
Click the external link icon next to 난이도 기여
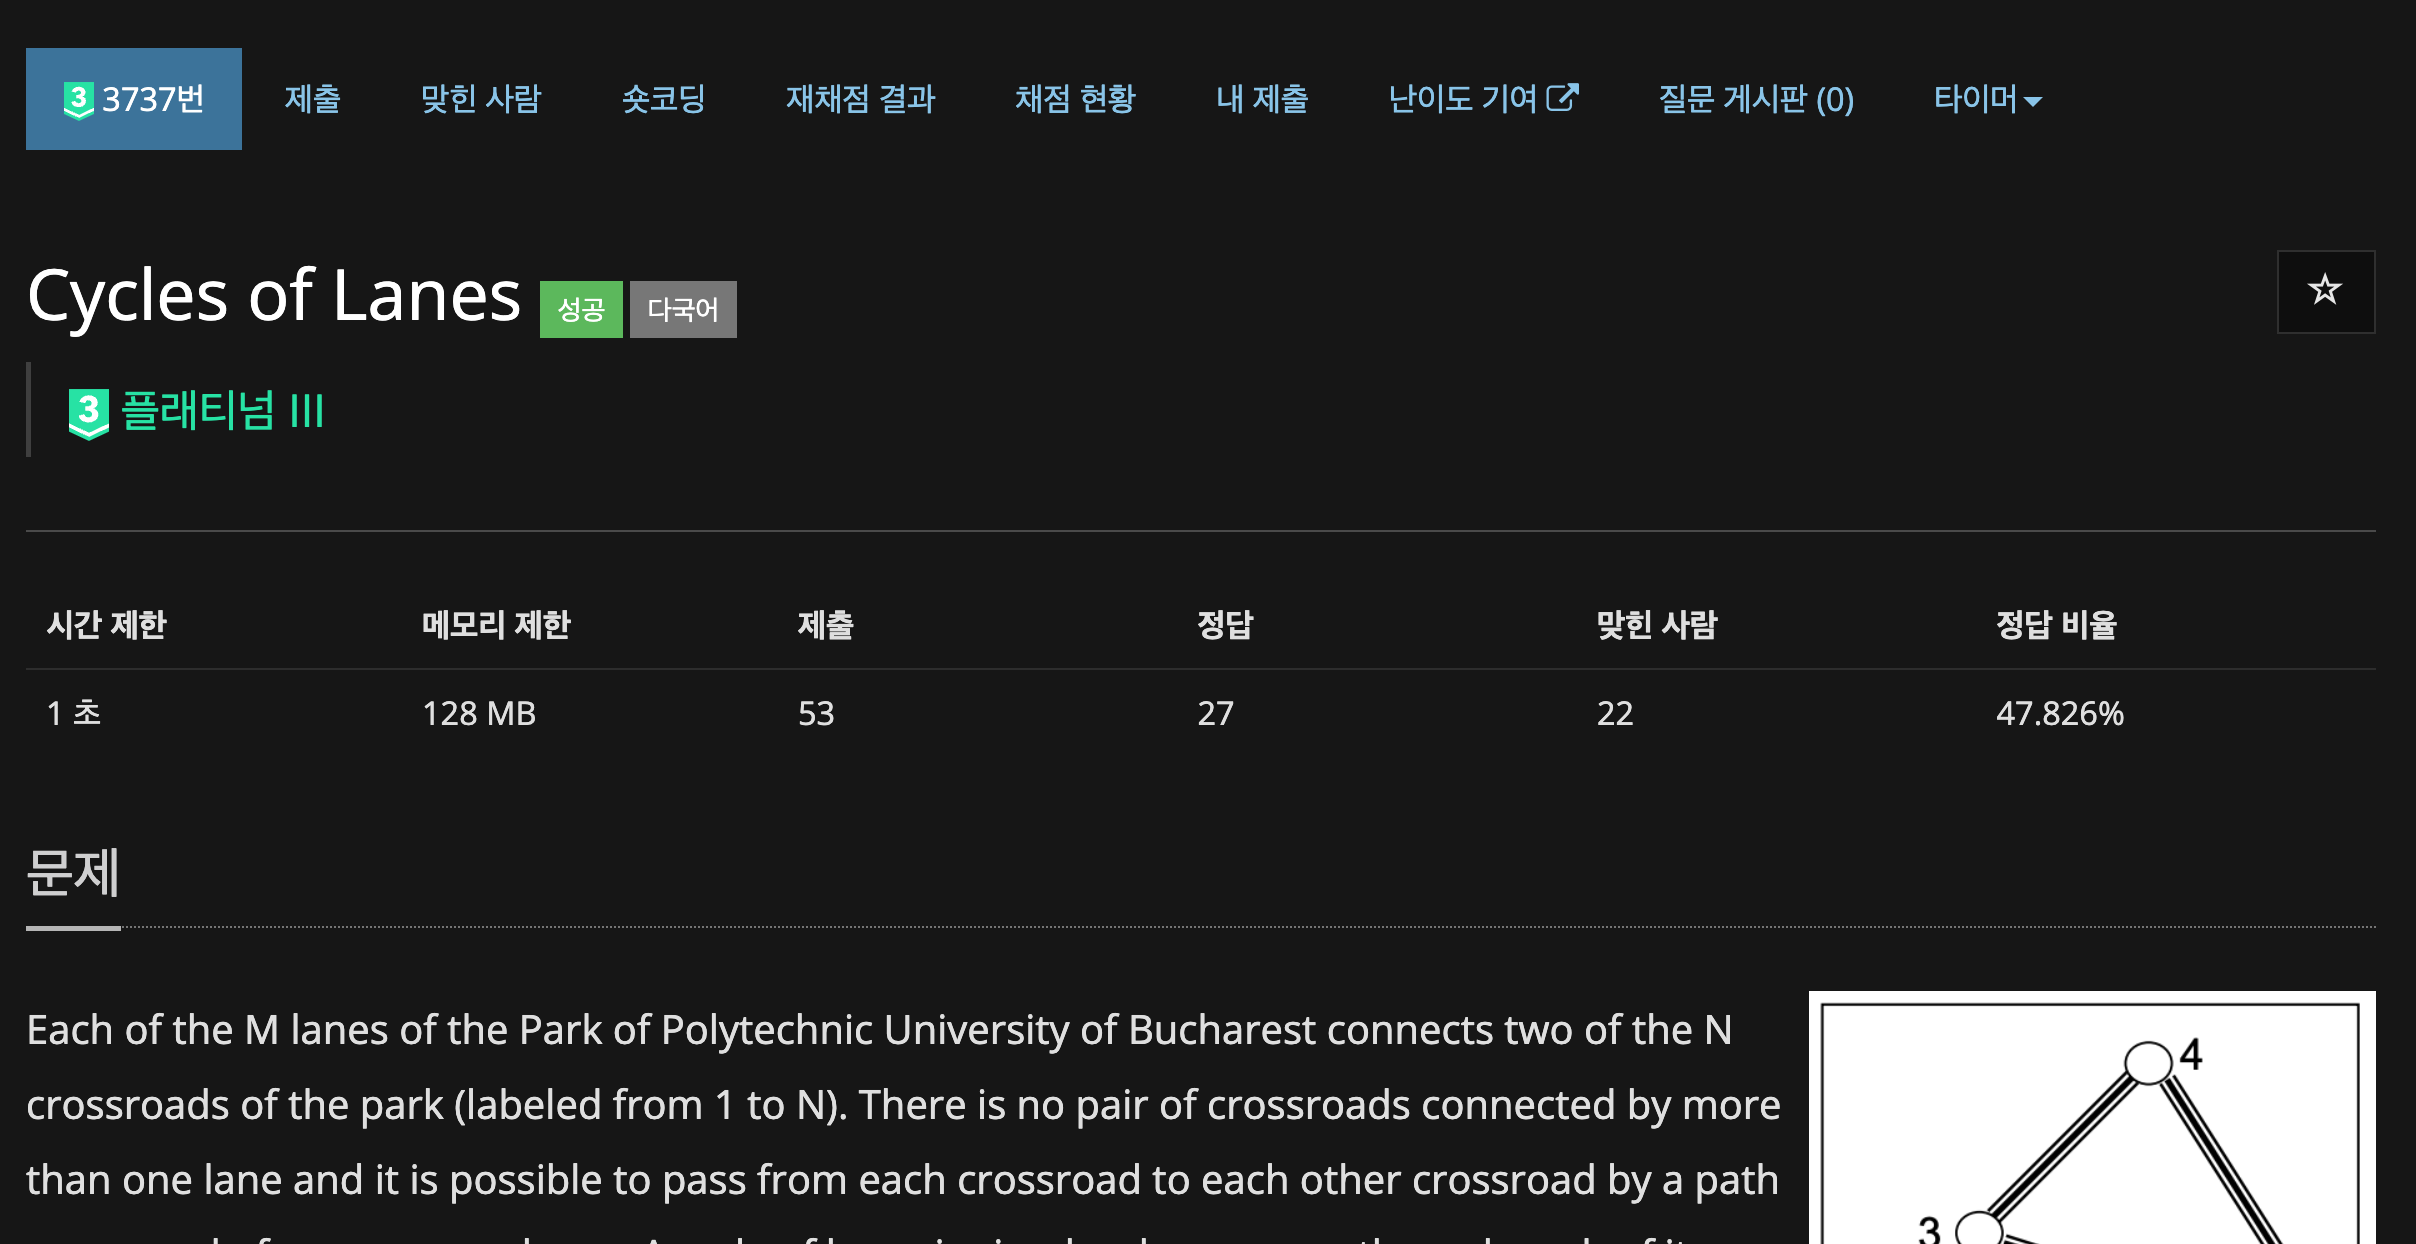pos(1563,98)
